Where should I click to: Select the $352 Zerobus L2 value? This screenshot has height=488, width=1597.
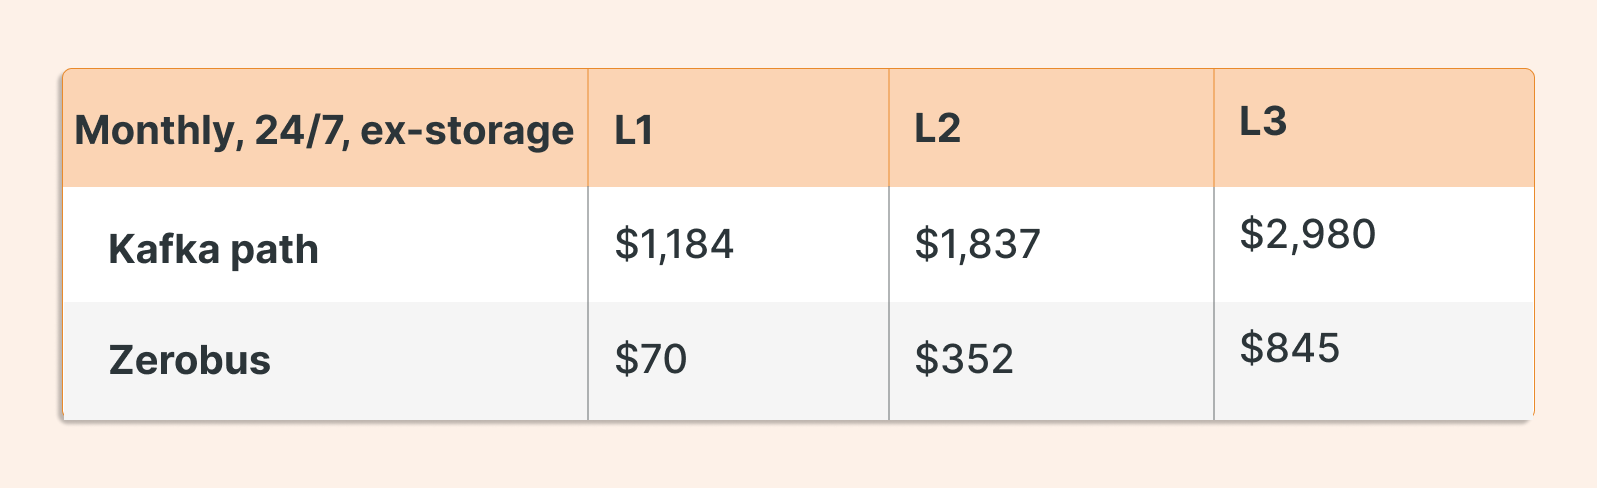(x=964, y=358)
